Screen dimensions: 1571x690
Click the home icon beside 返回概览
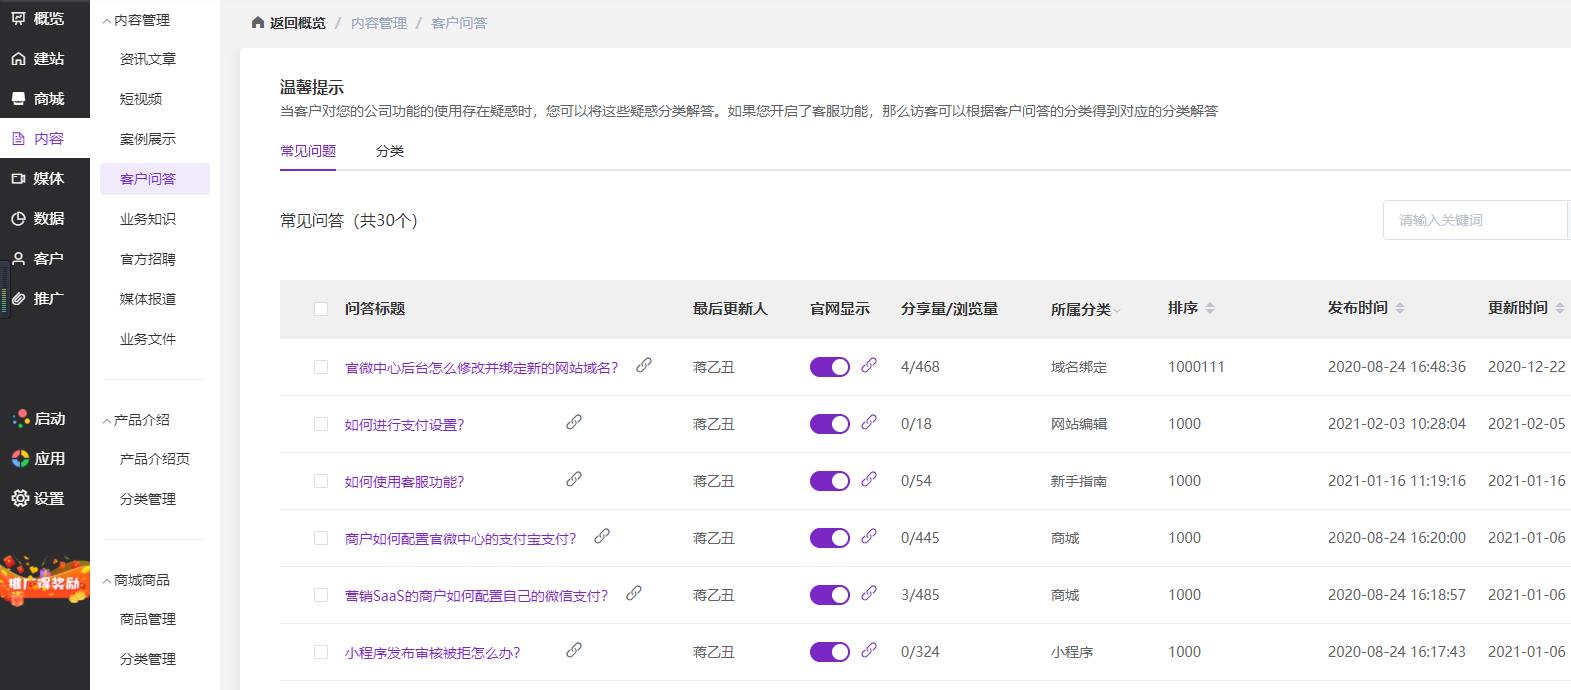pyautogui.click(x=258, y=23)
